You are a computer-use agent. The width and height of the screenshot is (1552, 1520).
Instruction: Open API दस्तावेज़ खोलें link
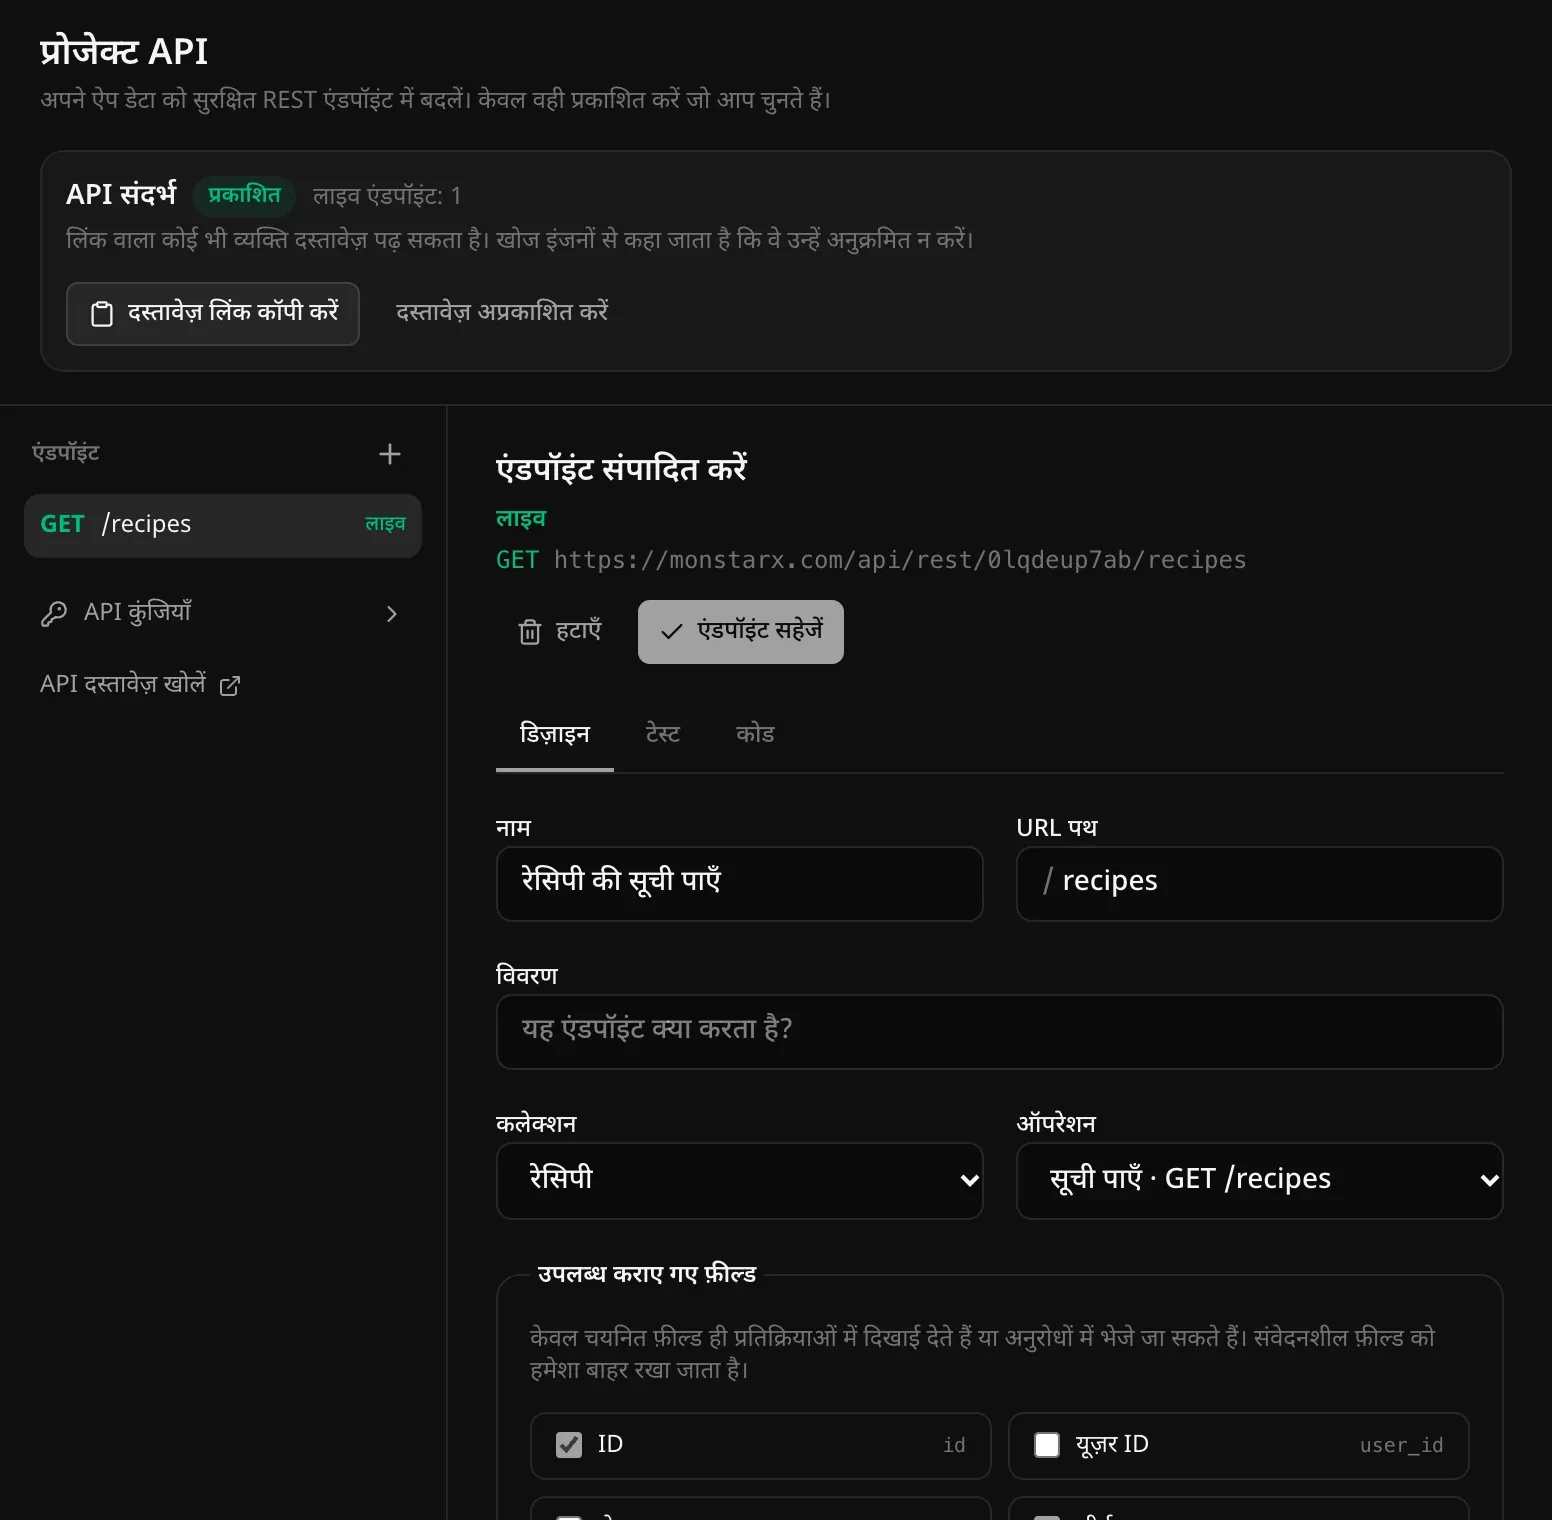coord(140,685)
